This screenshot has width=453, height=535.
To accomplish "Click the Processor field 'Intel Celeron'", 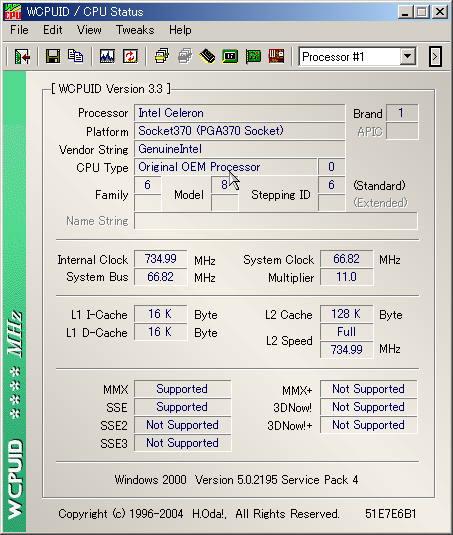I will pos(239,113).
